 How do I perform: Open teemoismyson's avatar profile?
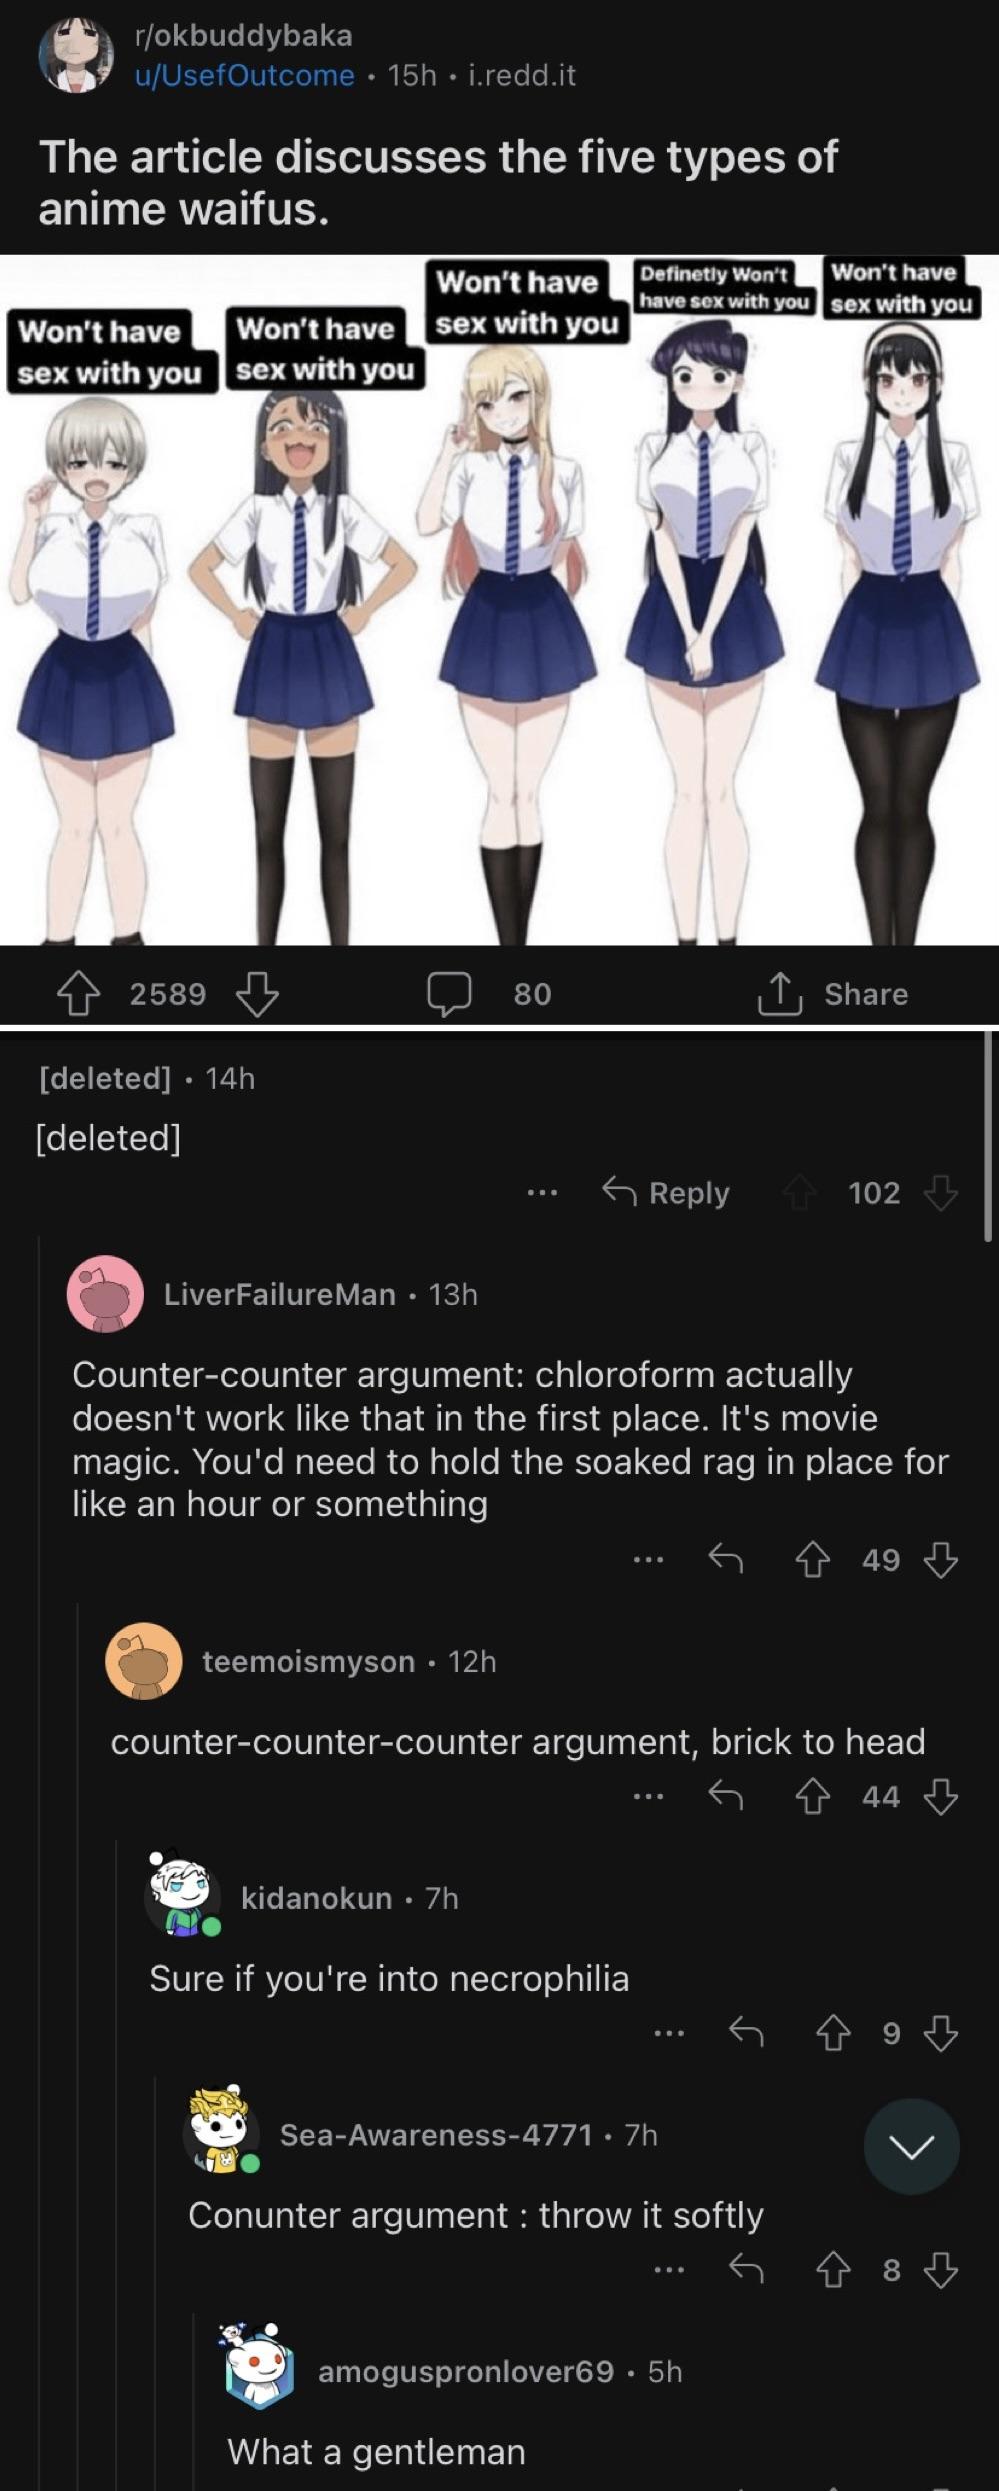(x=144, y=1661)
